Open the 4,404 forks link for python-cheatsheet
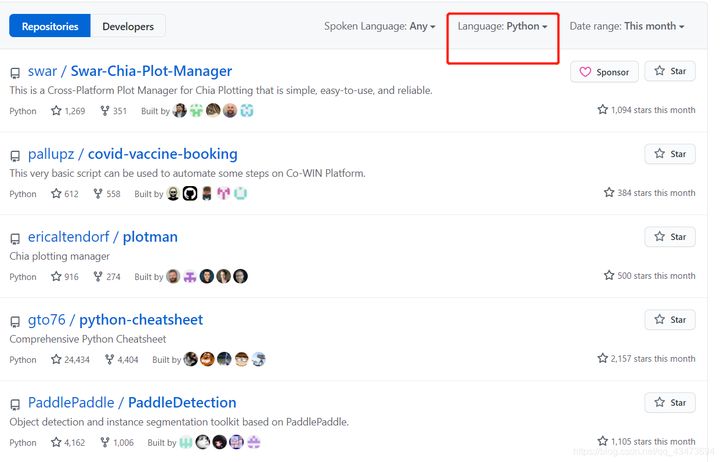 122,360
